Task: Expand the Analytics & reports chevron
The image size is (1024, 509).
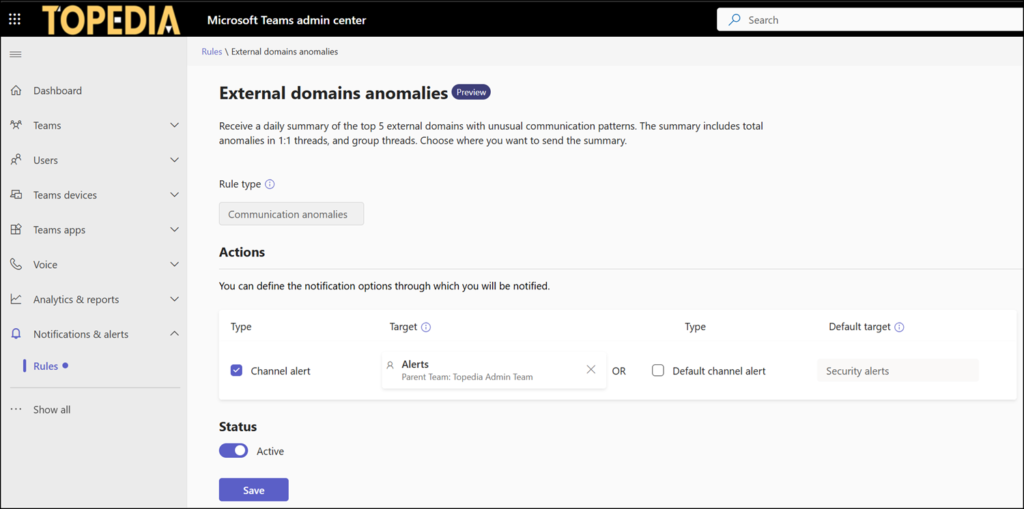Action: click(x=174, y=299)
